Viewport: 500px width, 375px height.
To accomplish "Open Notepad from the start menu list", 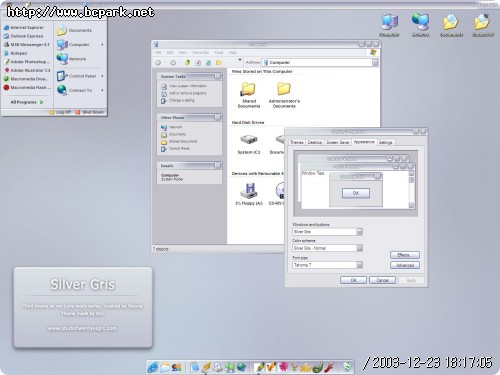I will [15, 53].
